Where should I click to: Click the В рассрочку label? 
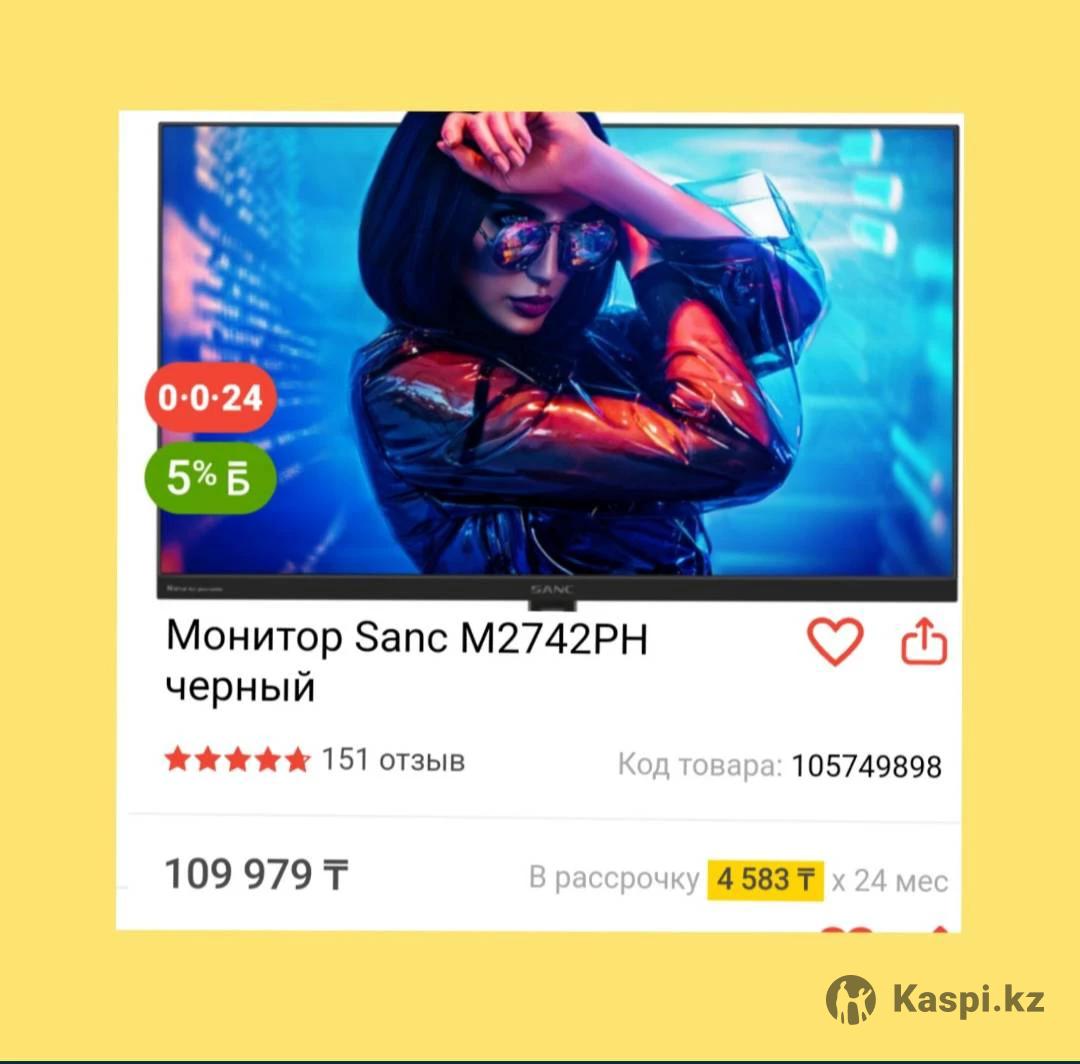[614, 879]
